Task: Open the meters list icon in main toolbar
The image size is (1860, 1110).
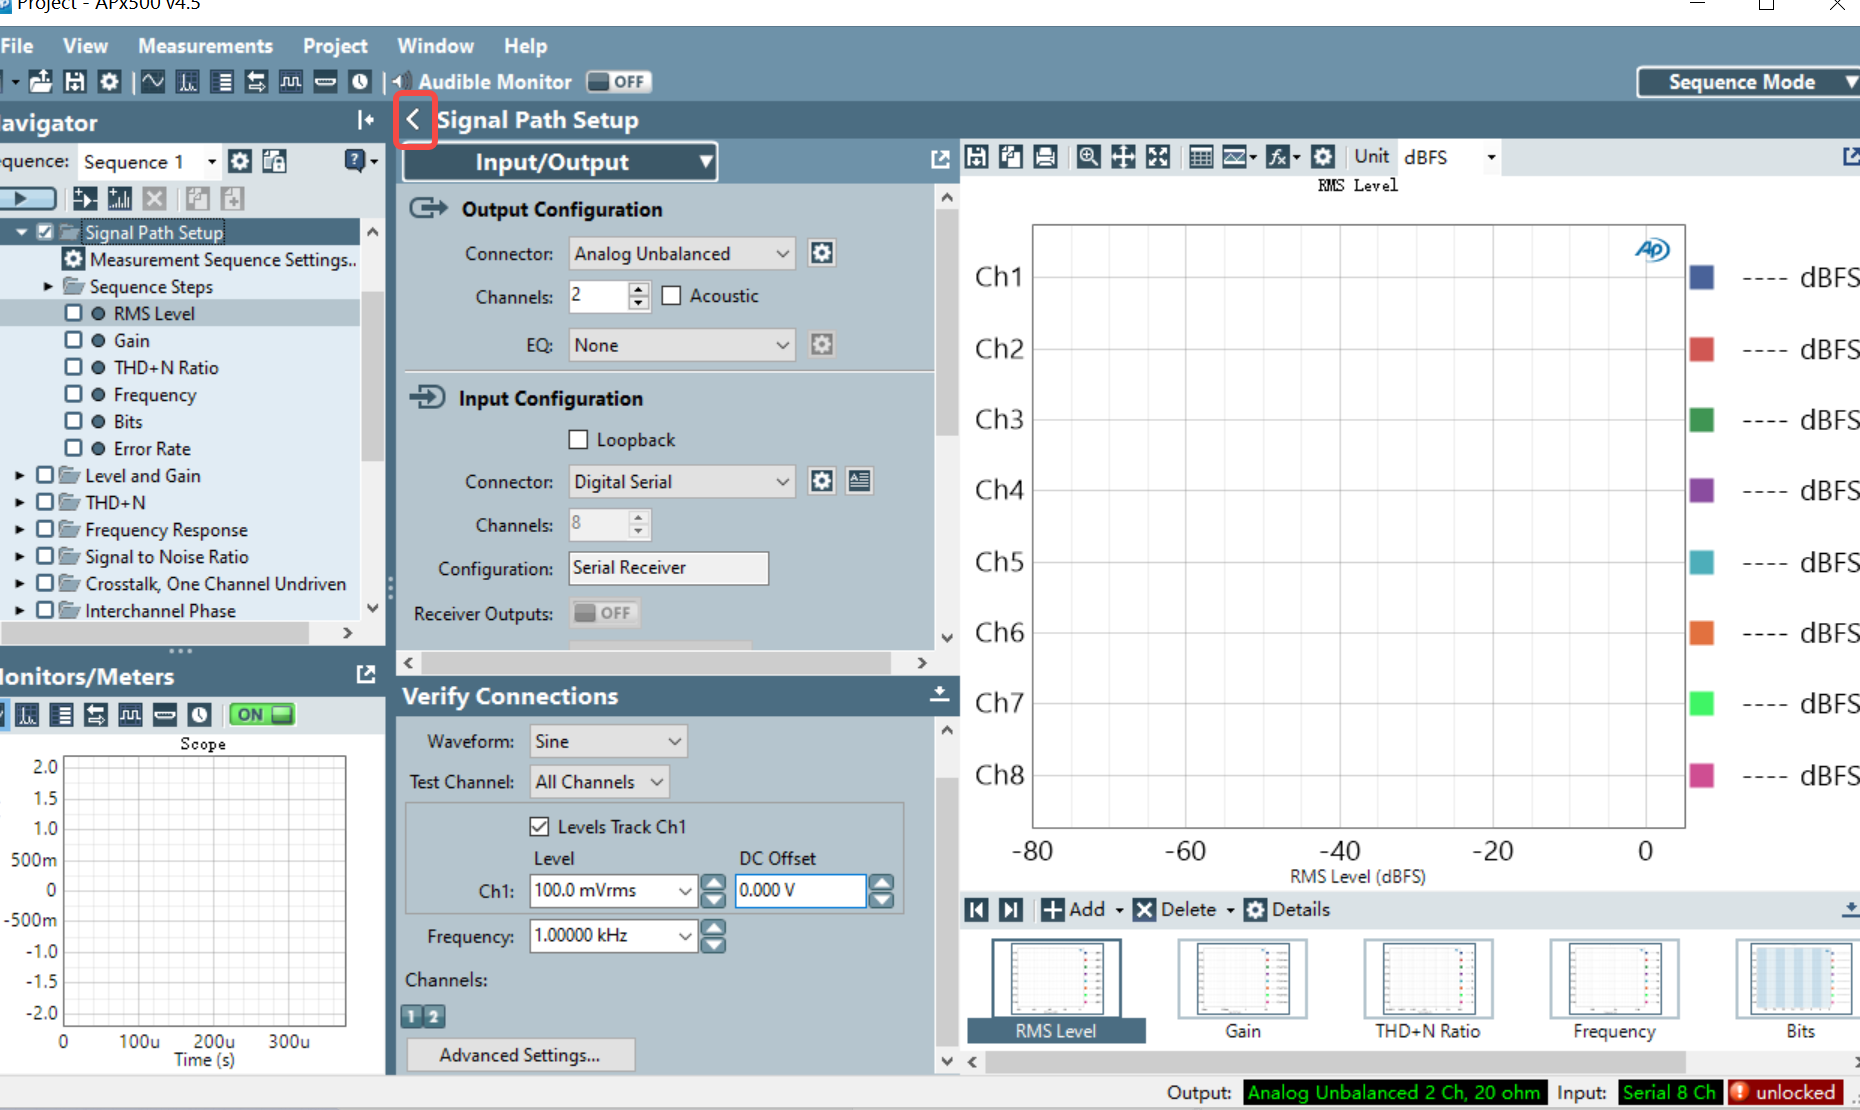Action: (222, 82)
